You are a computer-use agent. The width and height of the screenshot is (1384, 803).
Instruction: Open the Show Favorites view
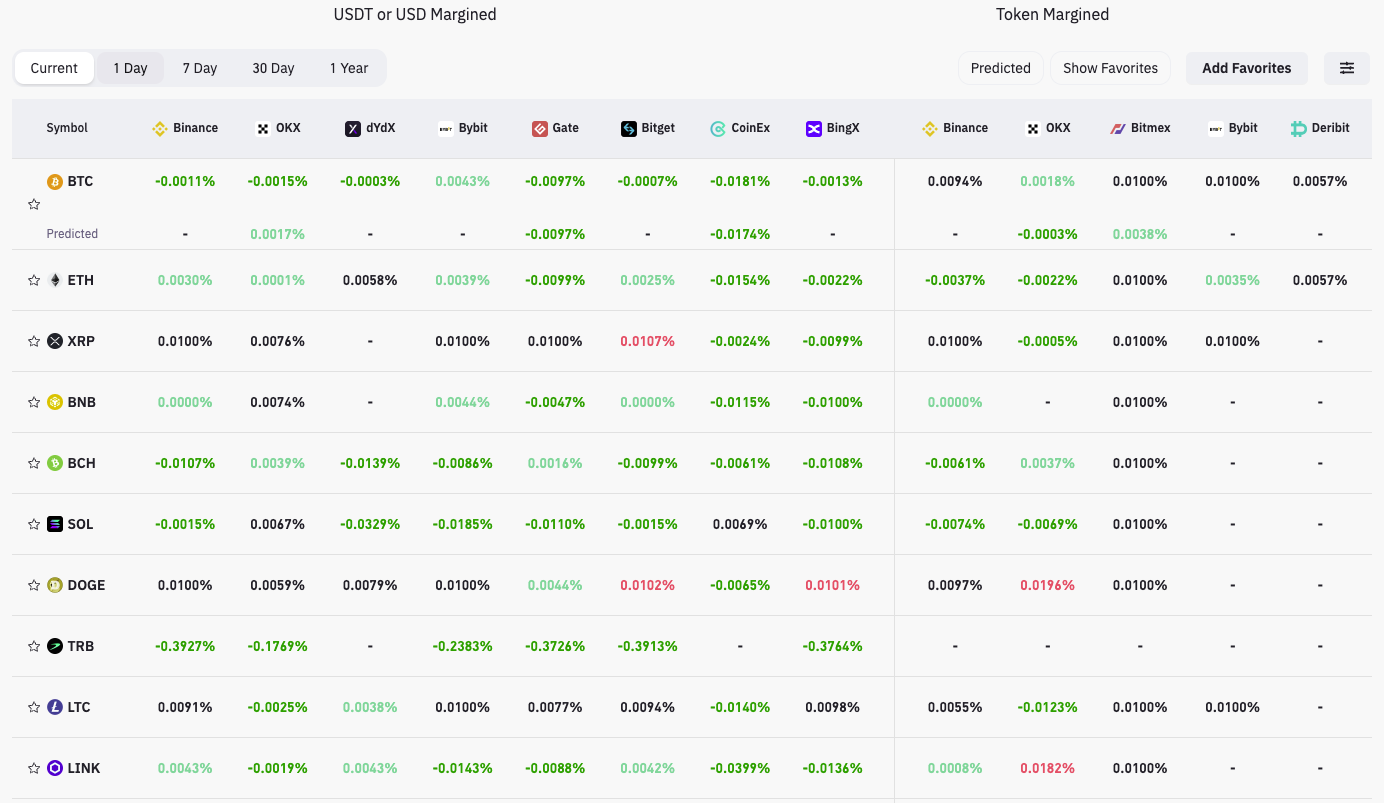[x=1110, y=67]
